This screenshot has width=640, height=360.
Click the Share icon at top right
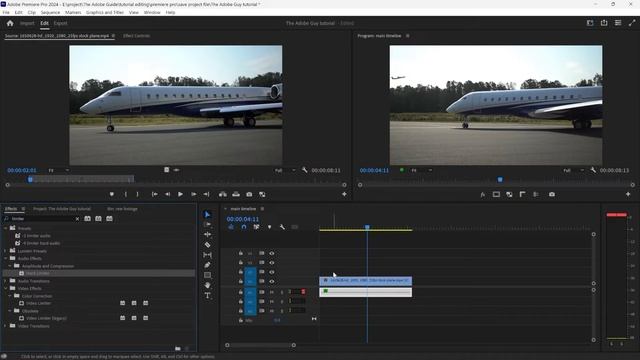[x=604, y=23]
